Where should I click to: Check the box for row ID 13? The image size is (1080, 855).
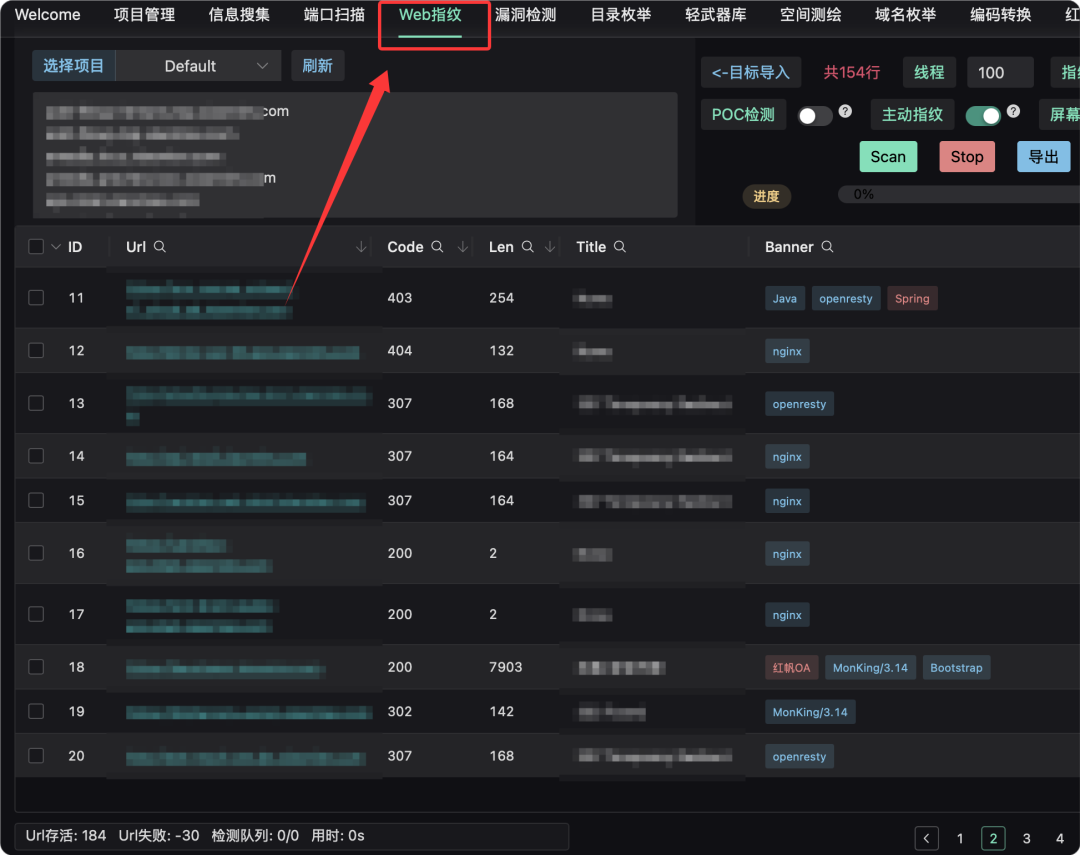(36, 403)
